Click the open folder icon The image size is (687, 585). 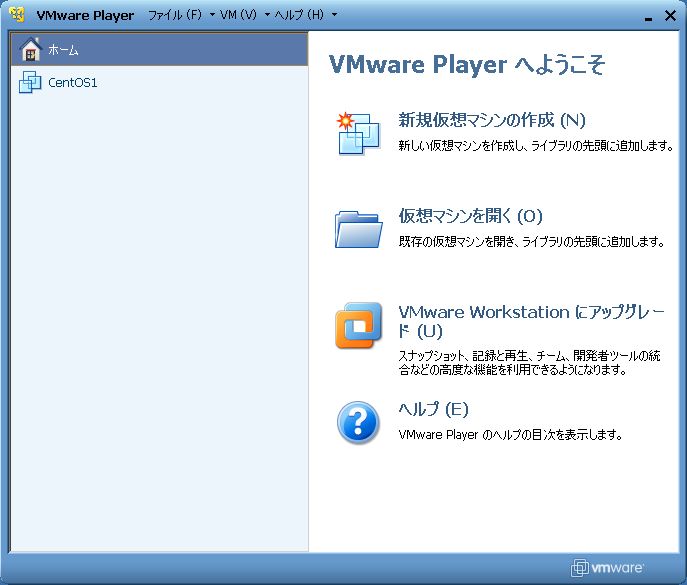[x=358, y=229]
